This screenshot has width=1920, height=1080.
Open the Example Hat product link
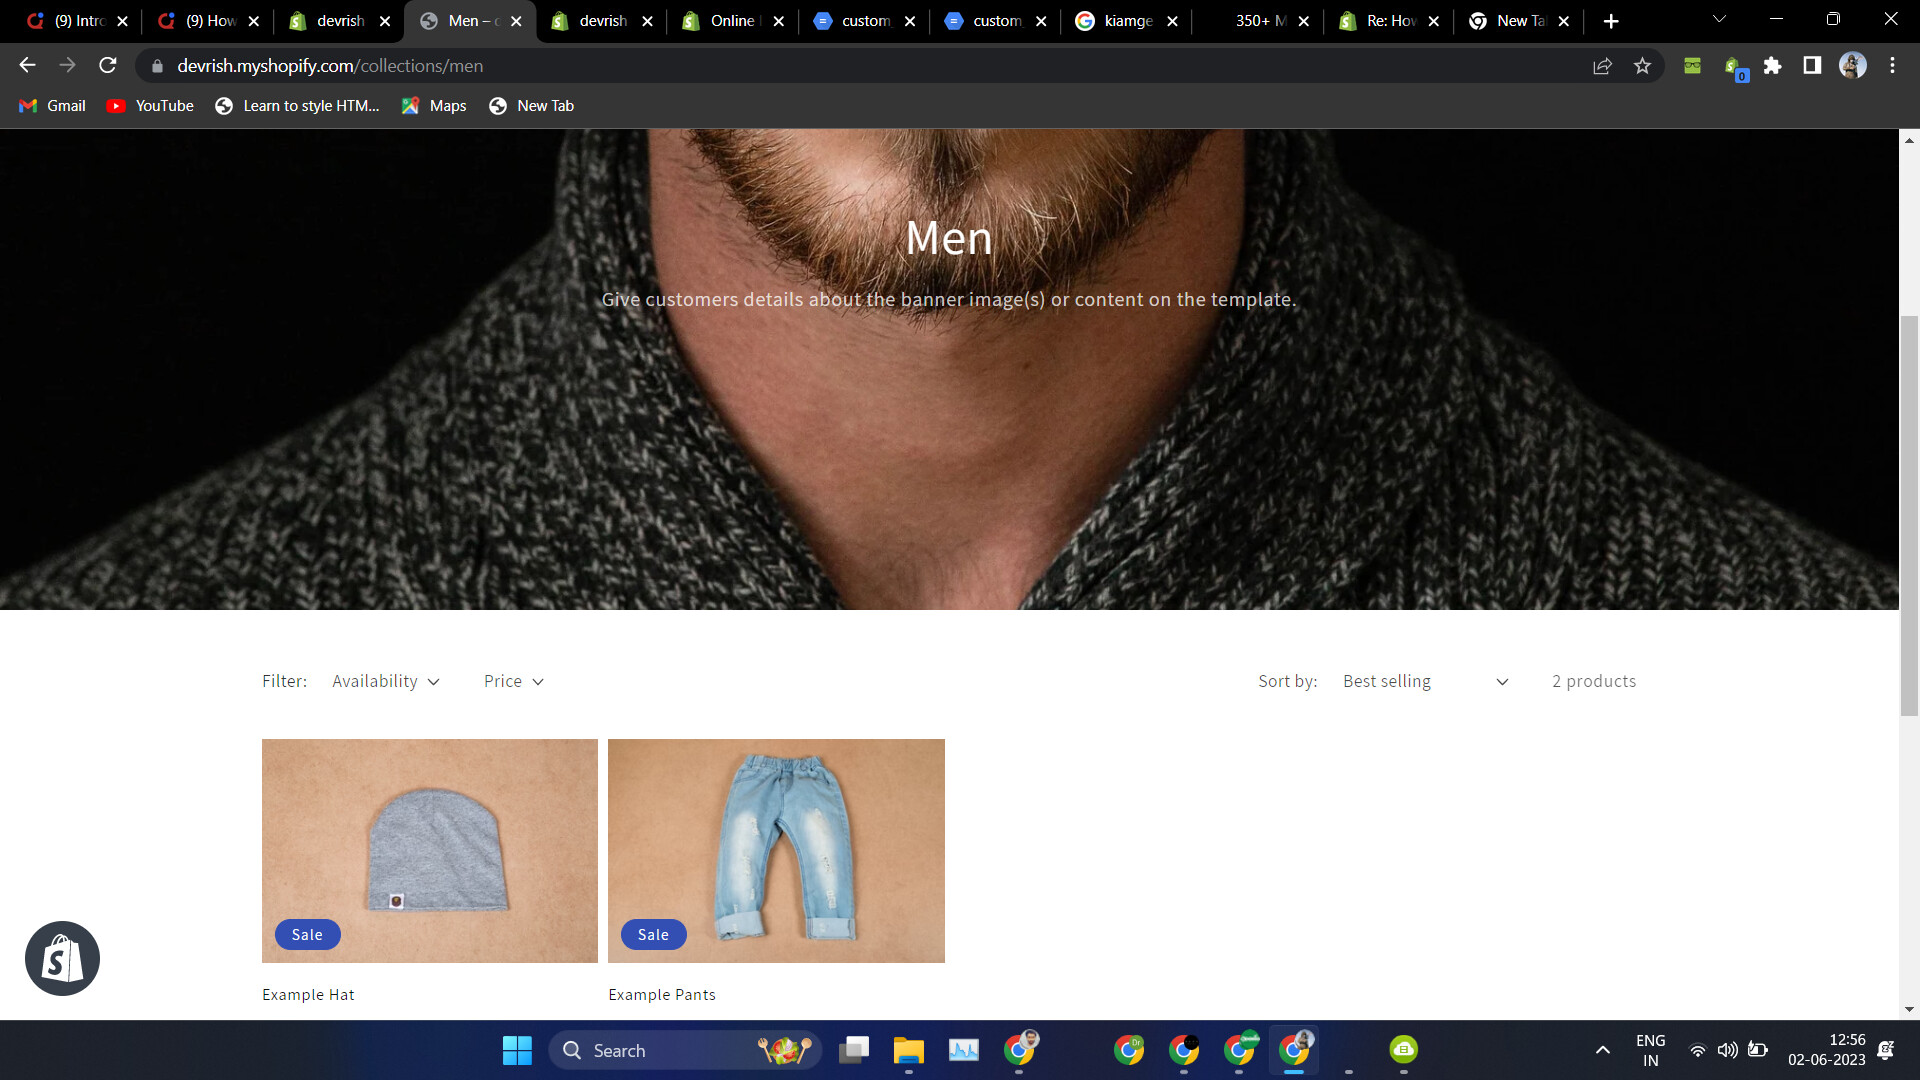(308, 994)
